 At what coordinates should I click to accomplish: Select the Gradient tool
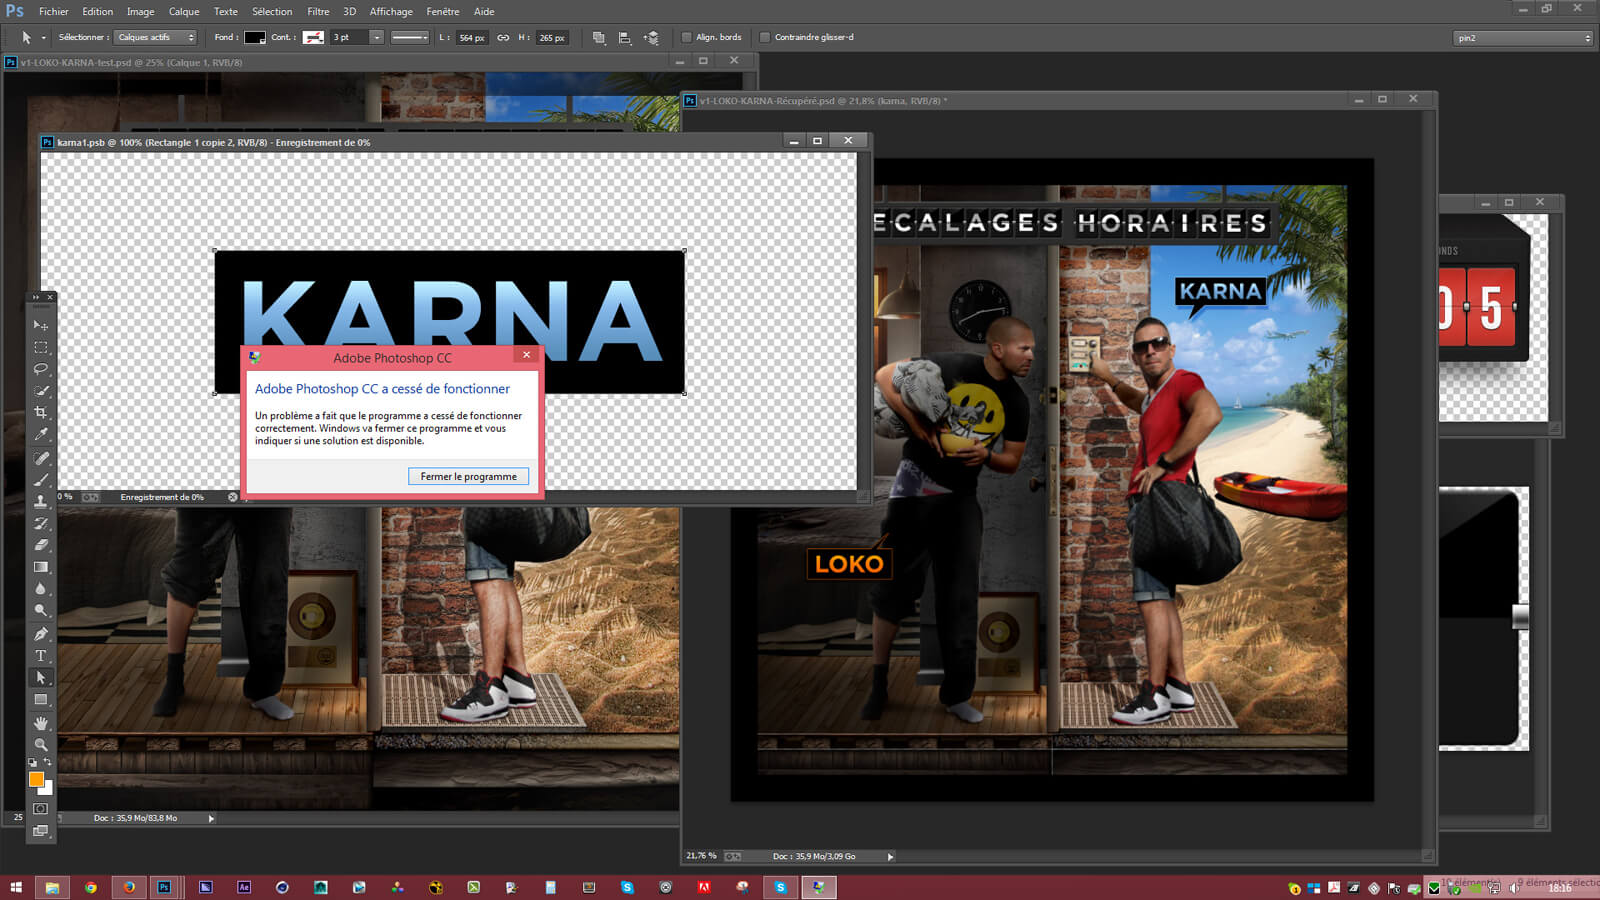point(41,567)
